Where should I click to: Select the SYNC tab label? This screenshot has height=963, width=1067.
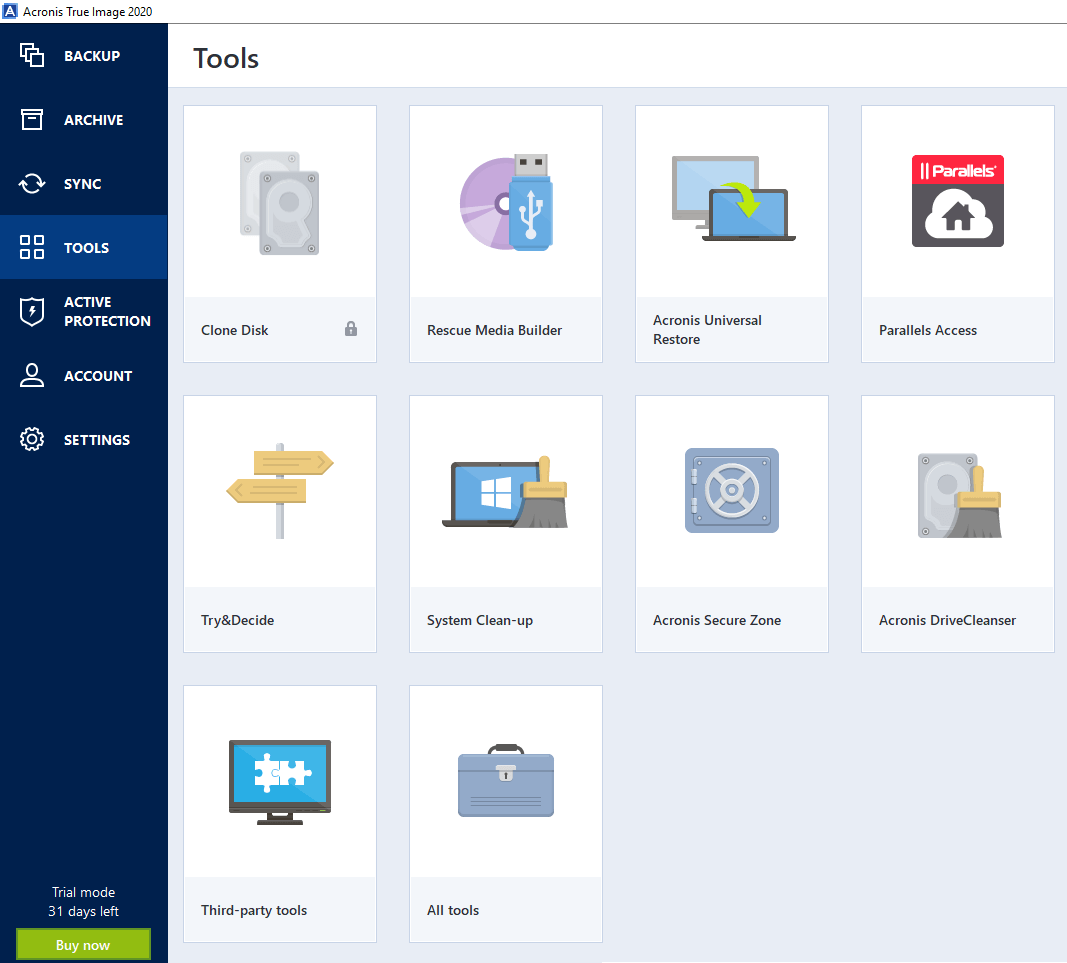[x=82, y=184]
